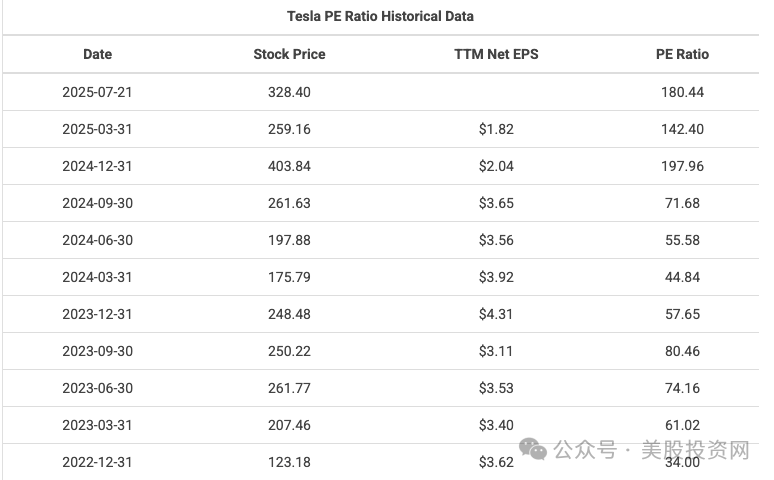774x480 pixels.
Task: Click the TTM Net EPS column header
Action: [496, 54]
